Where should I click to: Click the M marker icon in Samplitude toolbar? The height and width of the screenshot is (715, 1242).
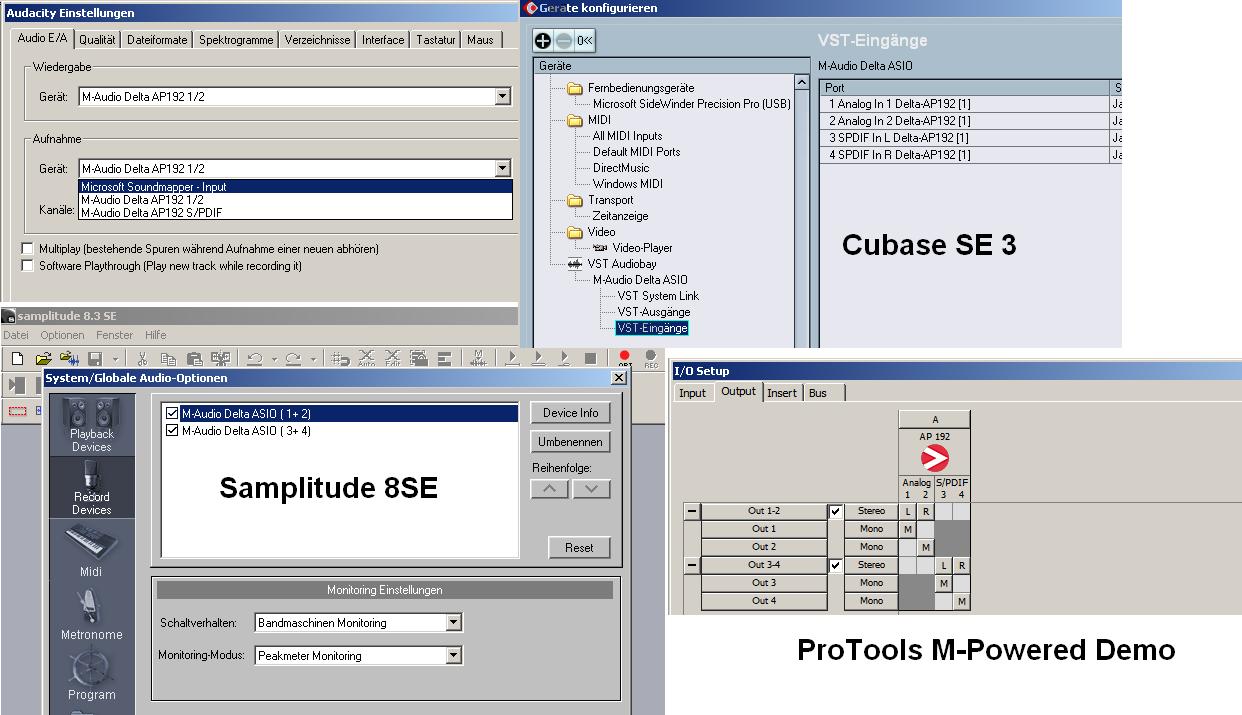[478, 359]
